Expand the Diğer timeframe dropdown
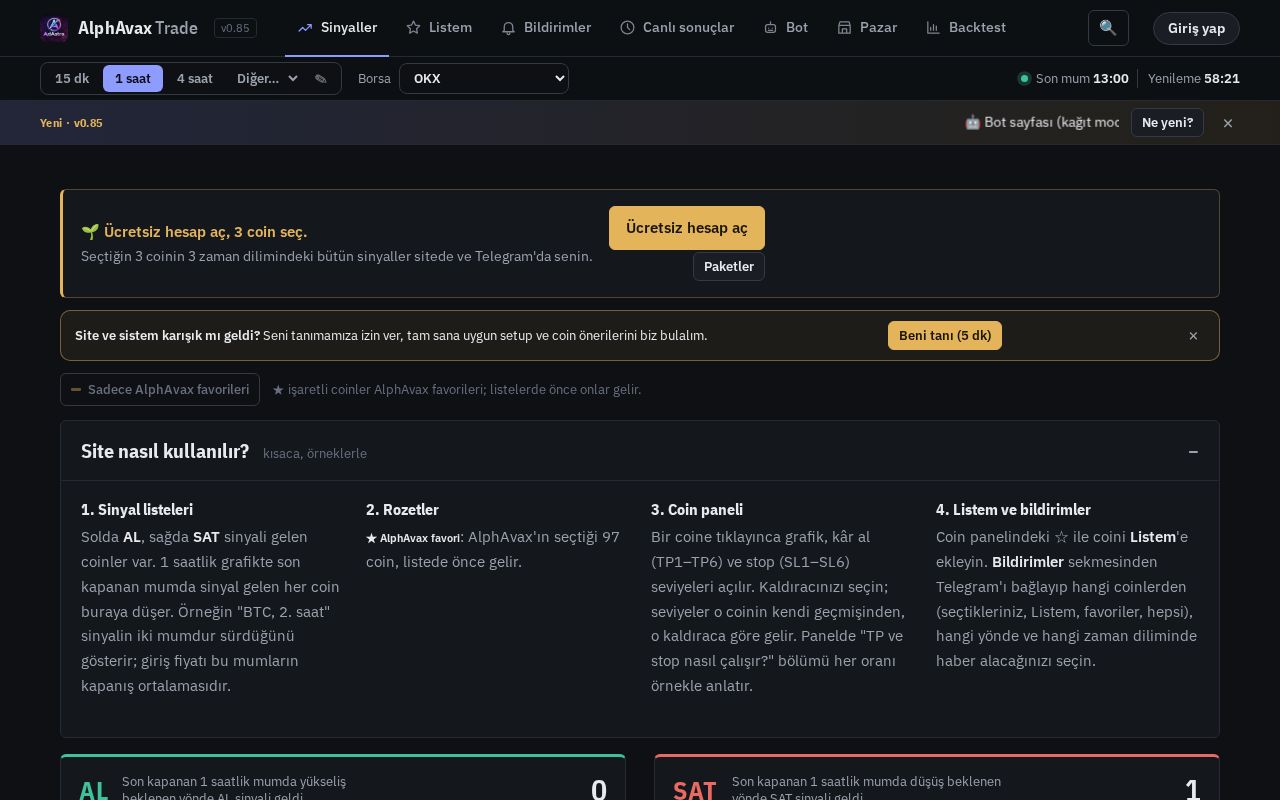The height and width of the screenshot is (800, 1280). (x=267, y=78)
